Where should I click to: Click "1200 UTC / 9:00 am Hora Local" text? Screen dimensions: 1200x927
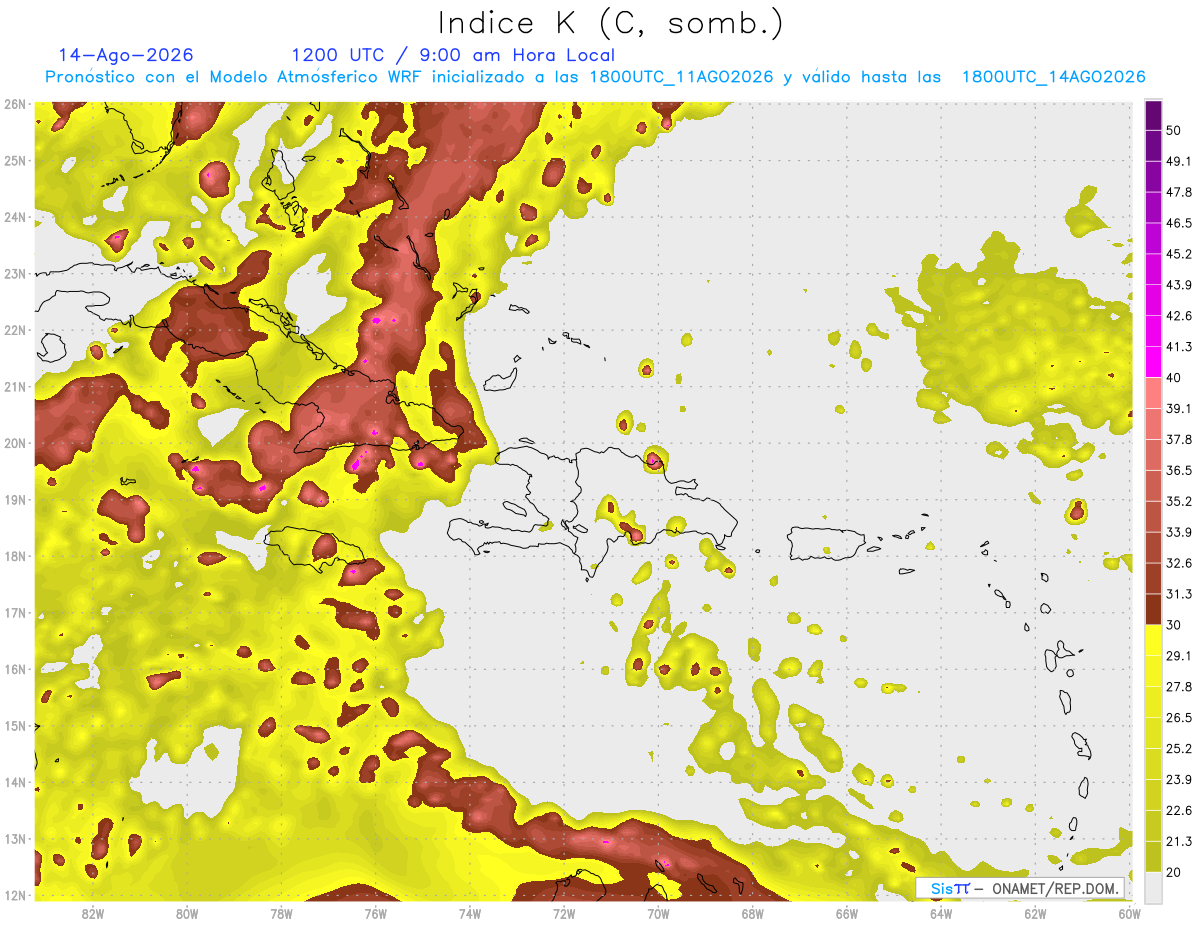(453, 55)
